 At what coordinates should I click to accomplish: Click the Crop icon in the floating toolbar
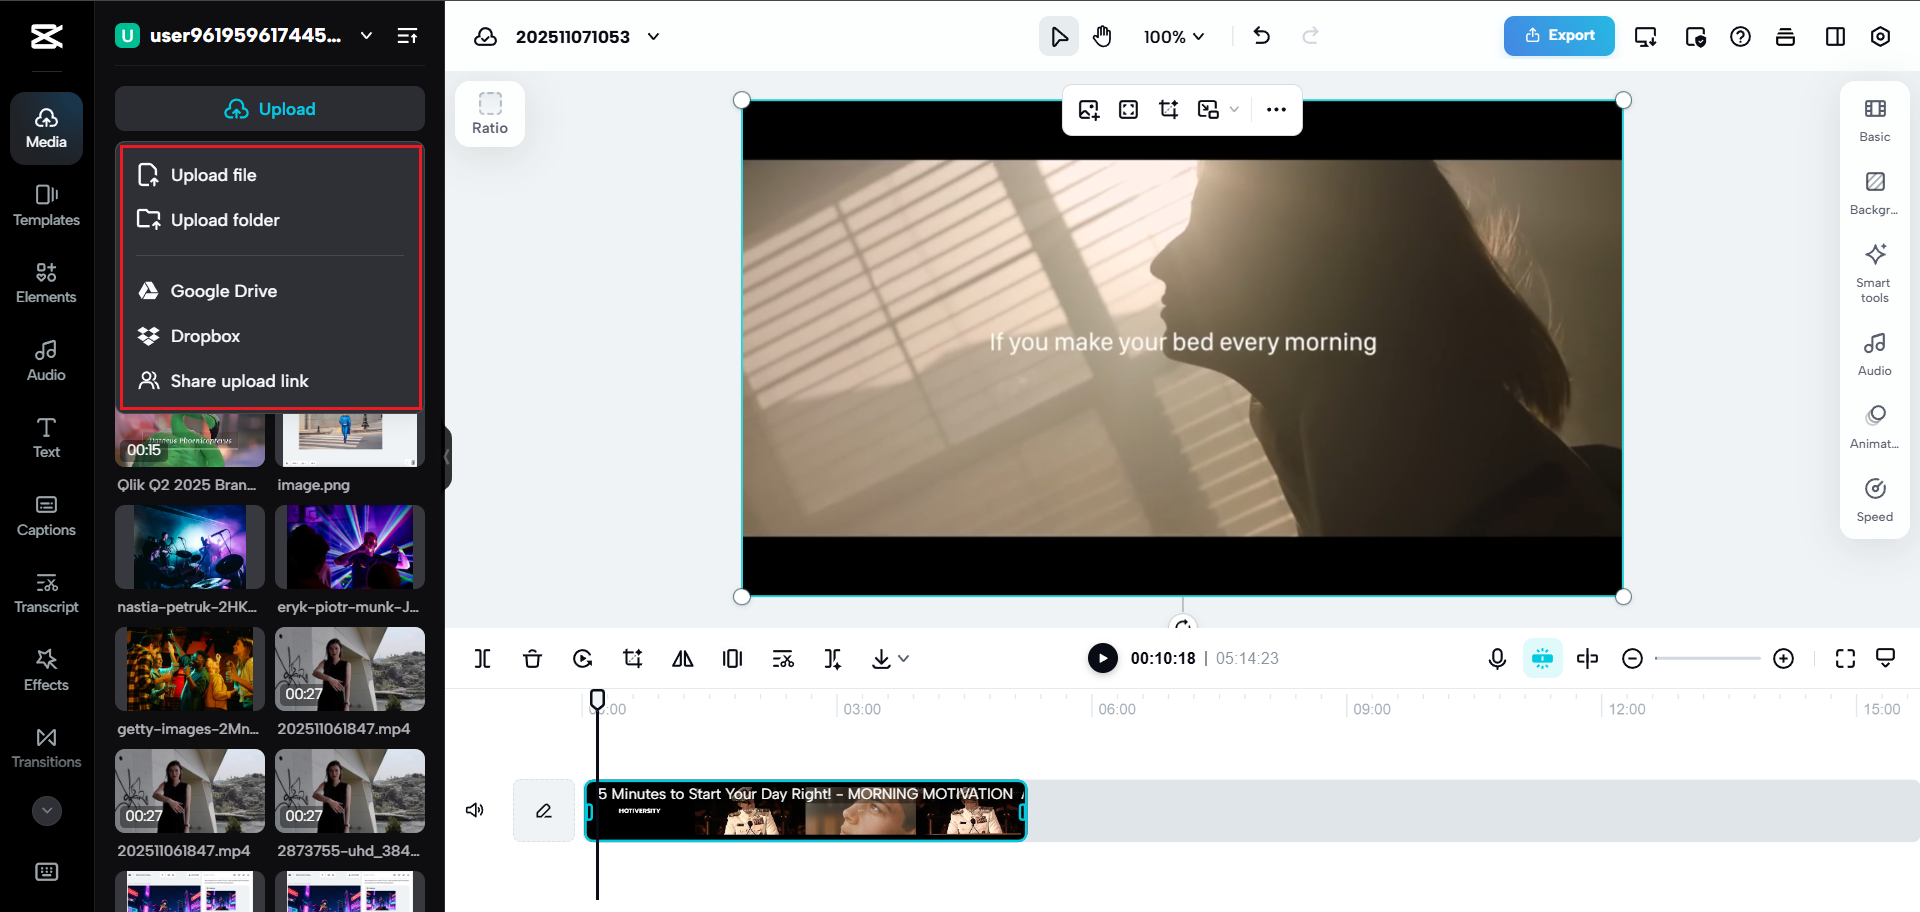(1168, 110)
